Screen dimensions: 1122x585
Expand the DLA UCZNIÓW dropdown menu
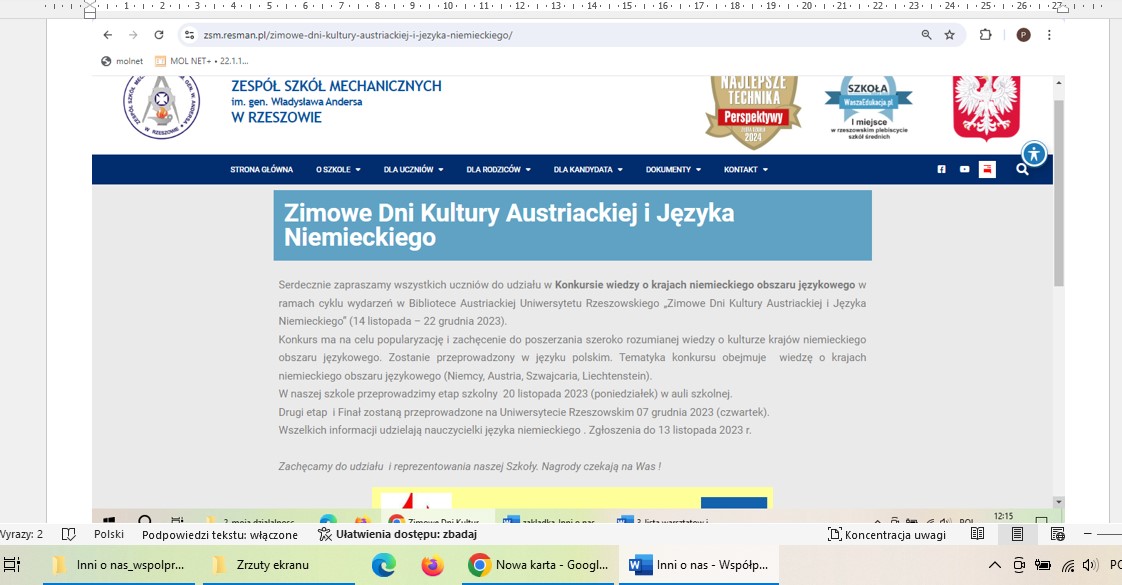pyautogui.click(x=413, y=170)
